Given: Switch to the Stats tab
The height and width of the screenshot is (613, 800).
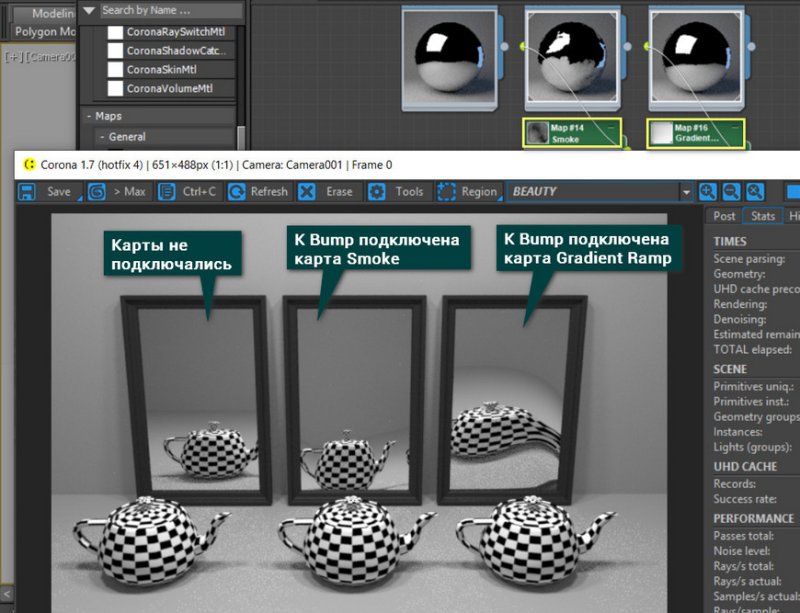Looking at the screenshot, I should [x=763, y=216].
